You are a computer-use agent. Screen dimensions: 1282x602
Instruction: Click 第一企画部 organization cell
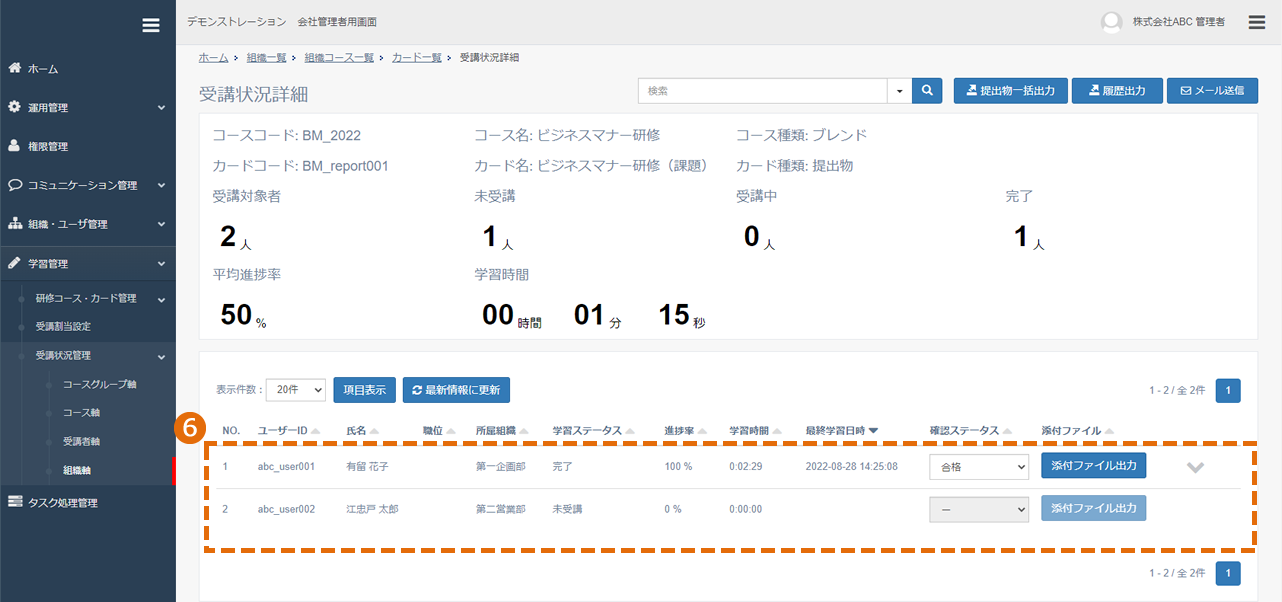pos(500,466)
